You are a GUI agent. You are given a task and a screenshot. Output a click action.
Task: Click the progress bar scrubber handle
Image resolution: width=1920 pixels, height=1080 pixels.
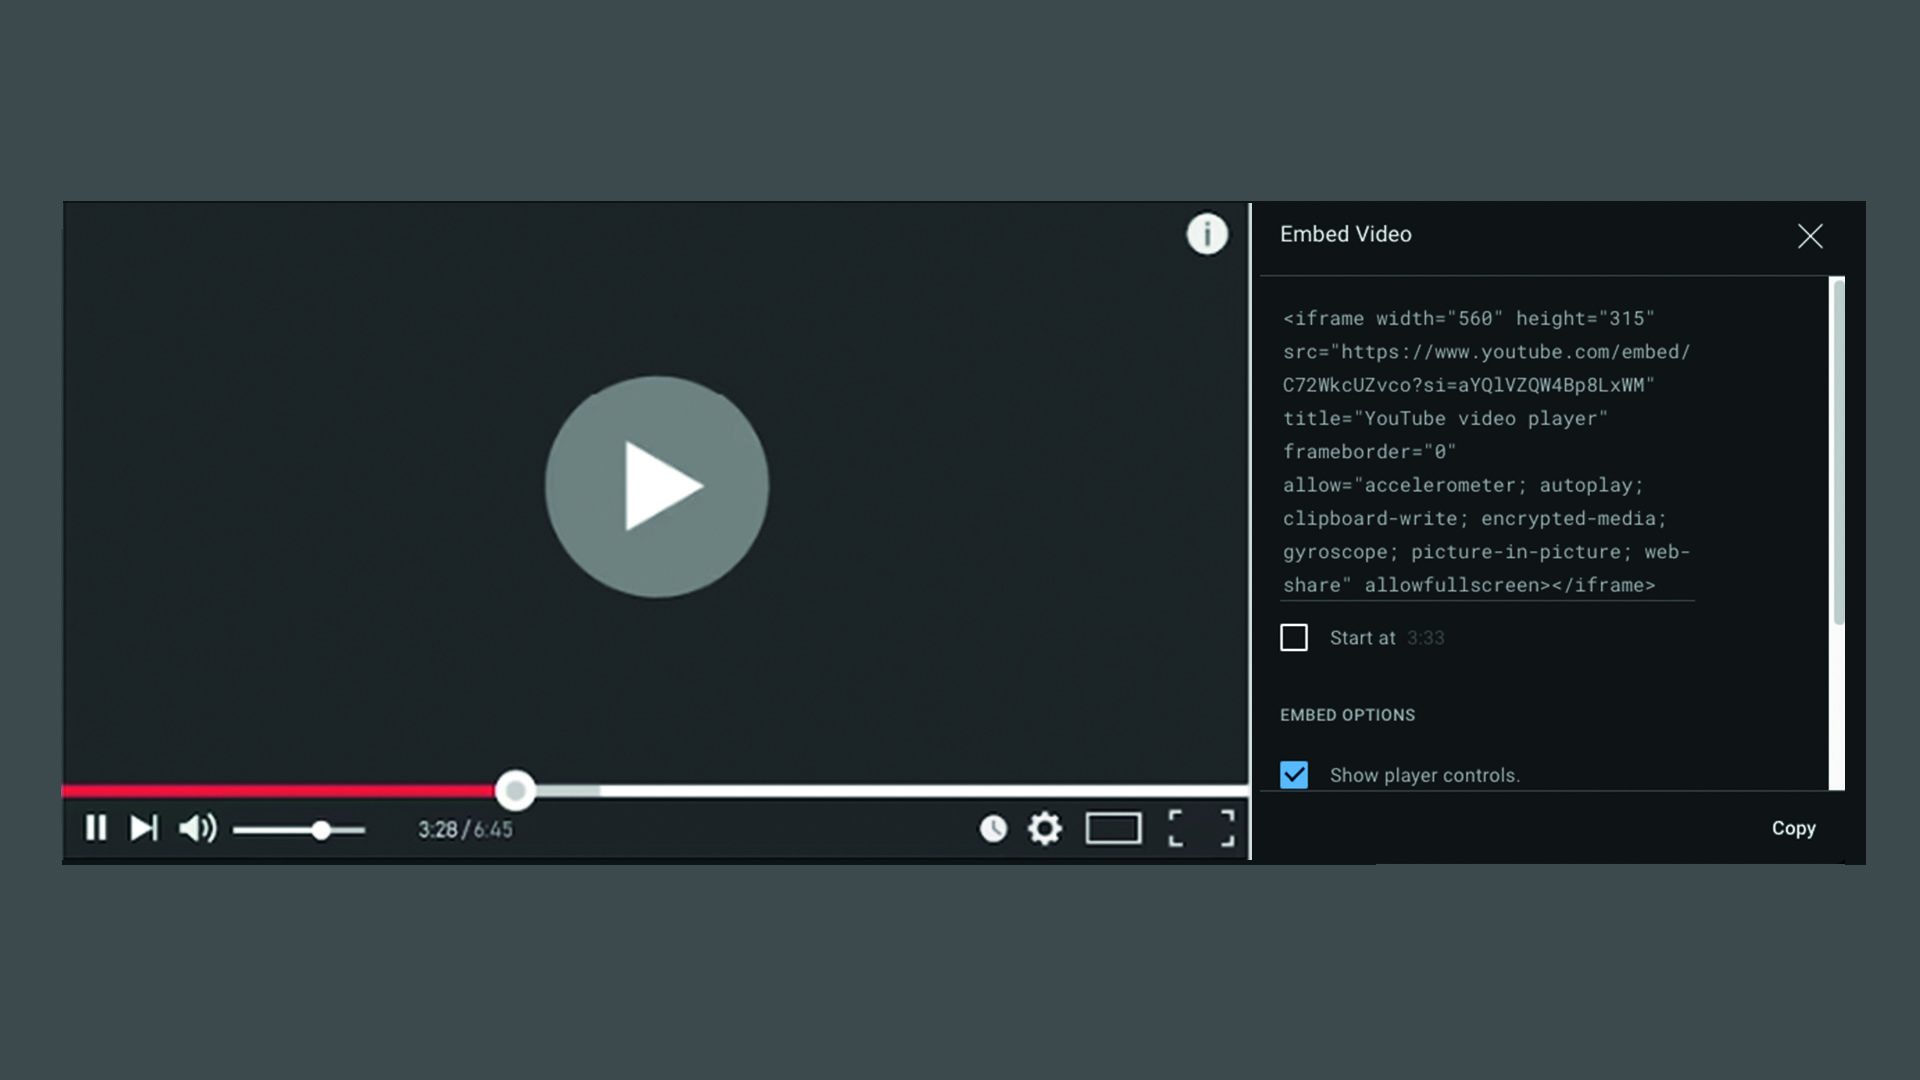click(516, 791)
